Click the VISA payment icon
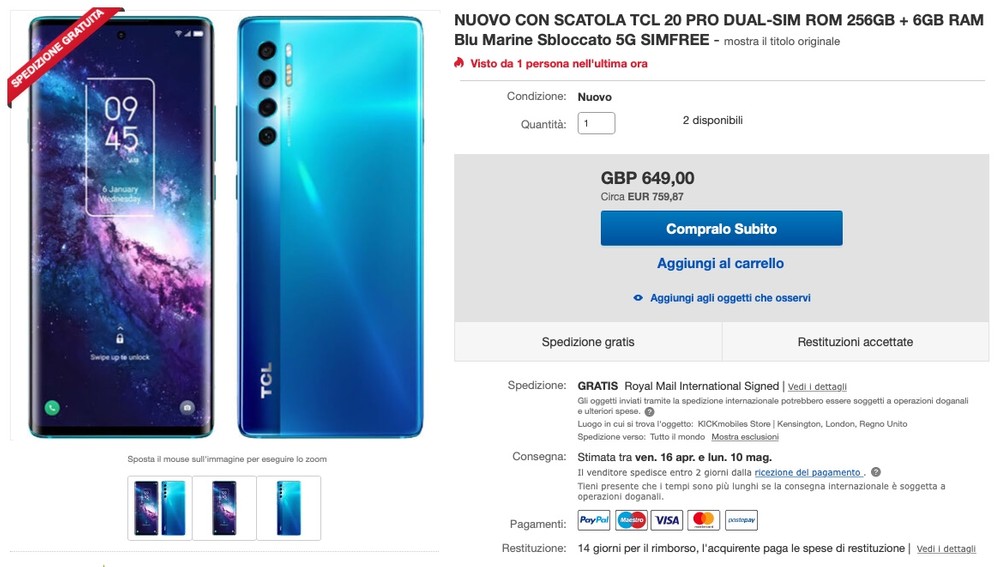This screenshot has height=567, width=1000. 667,520
